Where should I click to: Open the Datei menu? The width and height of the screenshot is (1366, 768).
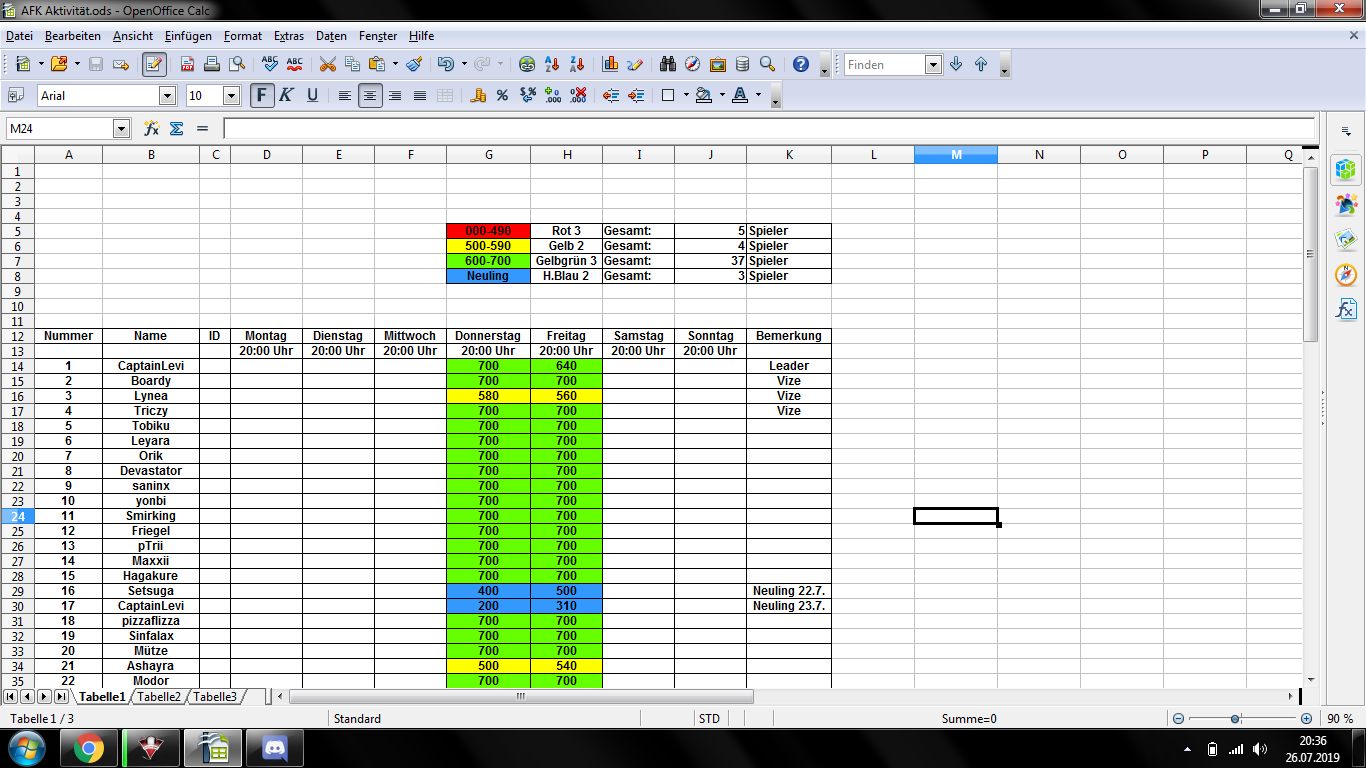click(19, 35)
